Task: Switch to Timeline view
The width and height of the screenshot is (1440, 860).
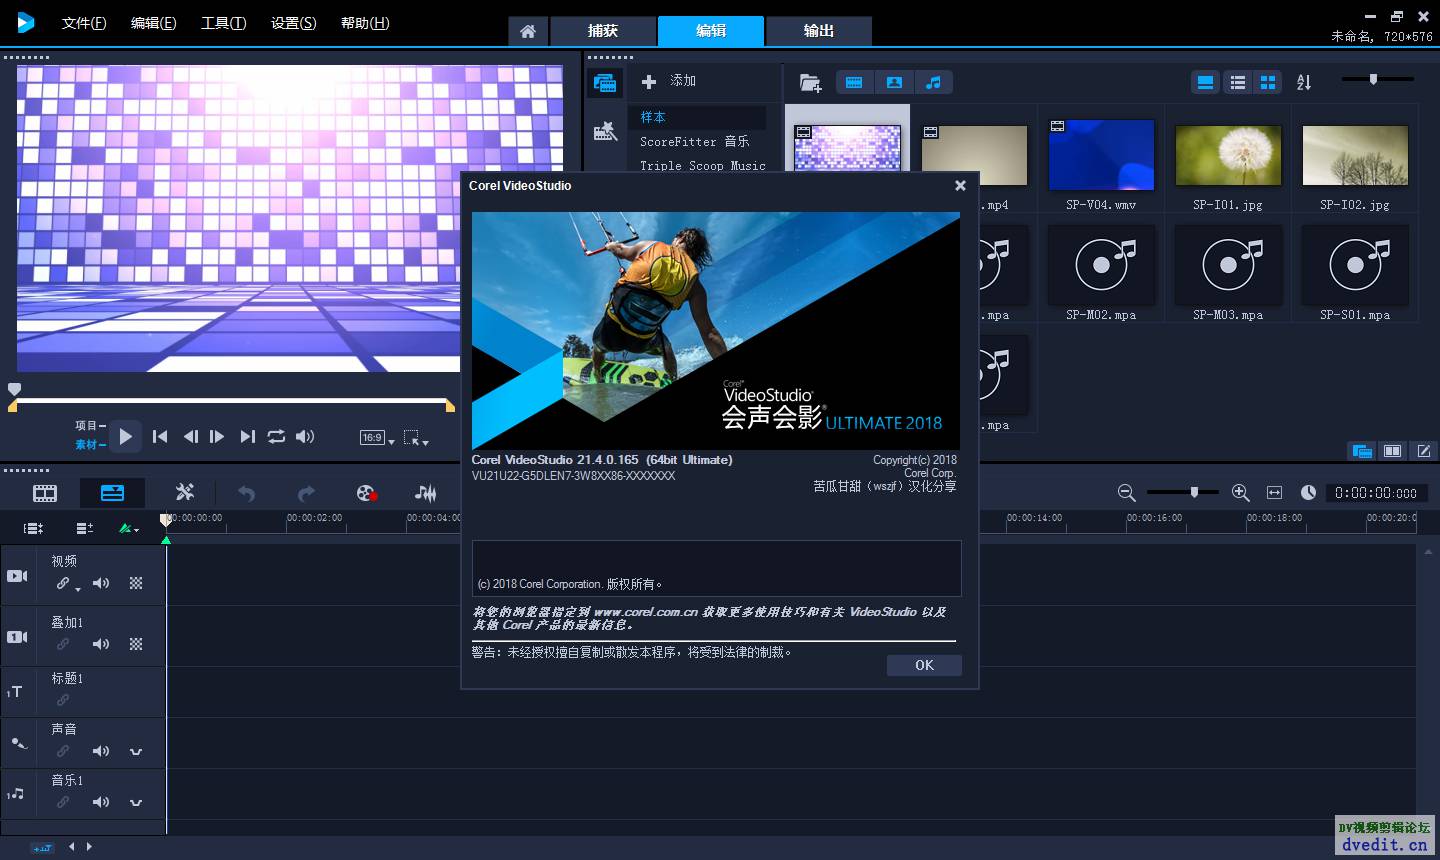Action: click(112, 493)
